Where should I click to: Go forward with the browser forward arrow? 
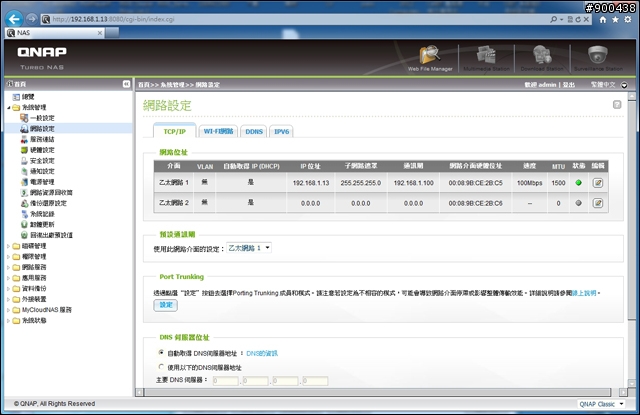click(x=31, y=19)
